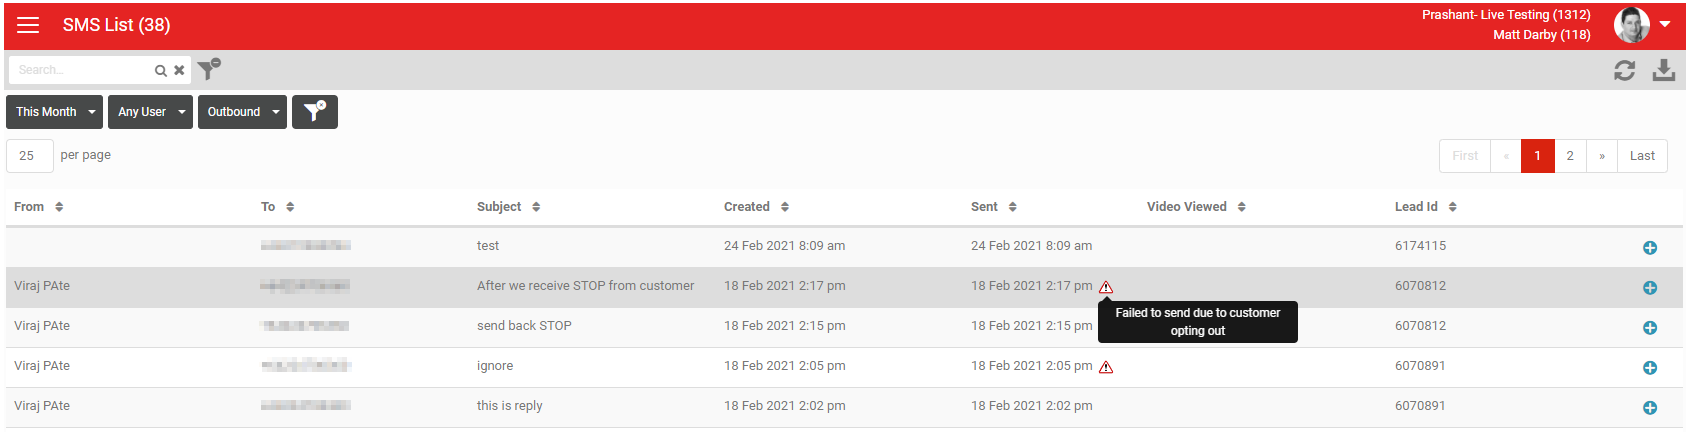This screenshot has width=1689, height=433.
Task: Go to page 2
Action: 1570,156
